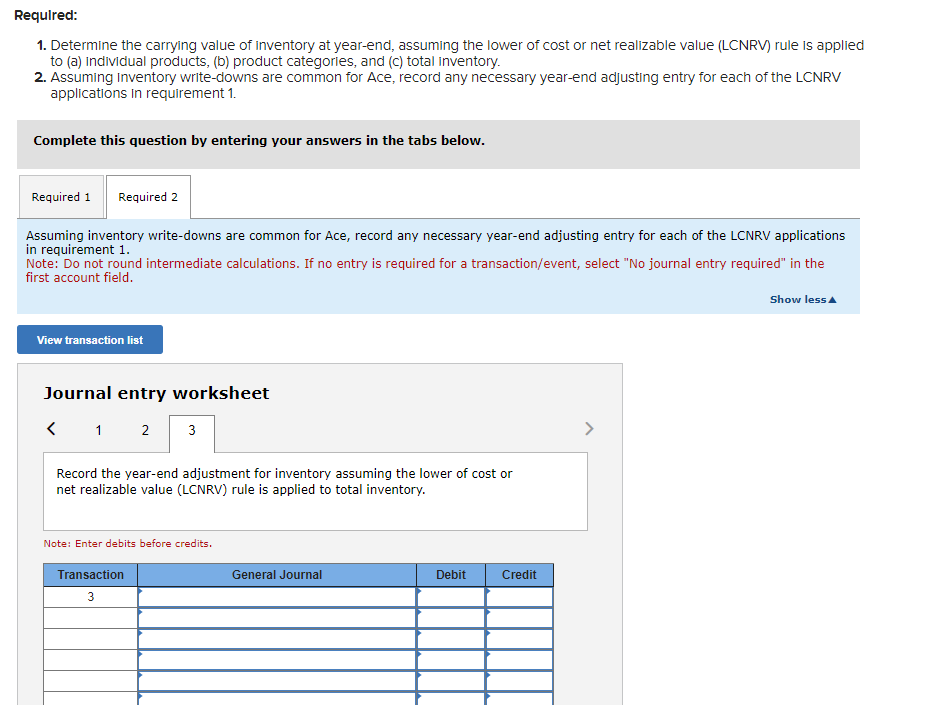The height and width of the screenshot is (705, 940).
Task: Click Credit field in fourth journal row
Action: [519, 660]
